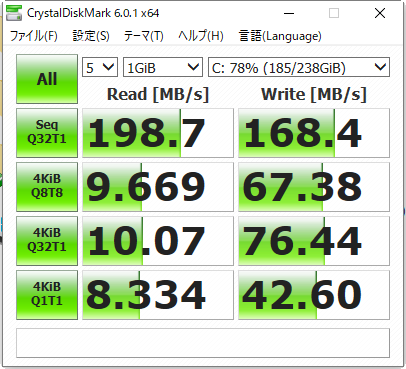Expand the C: 78% drive selection dropdown
The width and height of the screenshot is (406, 369).
coord(299,68)
